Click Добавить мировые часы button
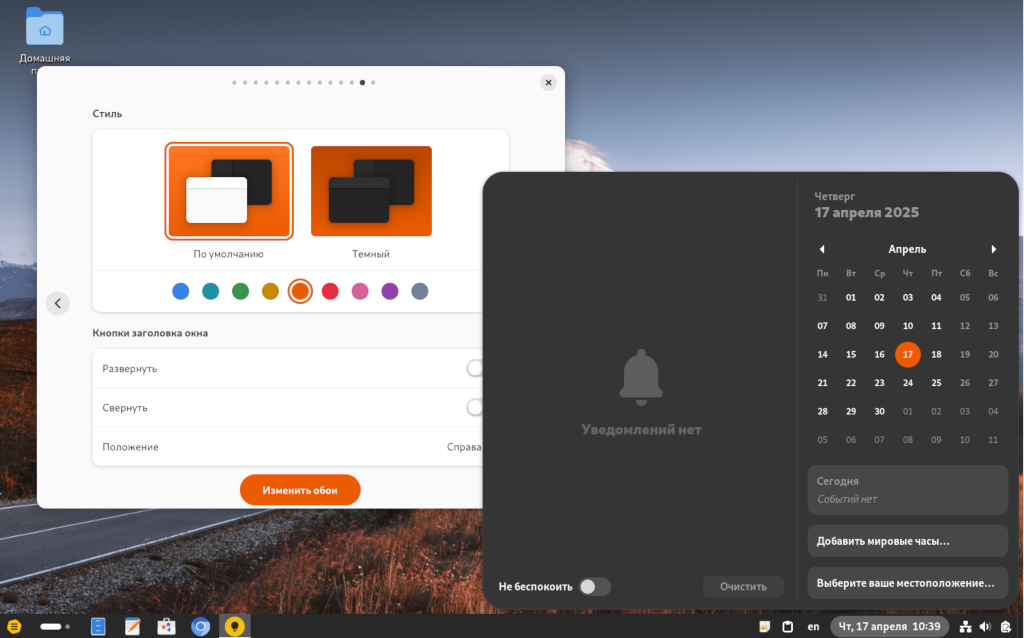Image resolution: width=1024 pixels, height=638 pixels. point(907,541)
